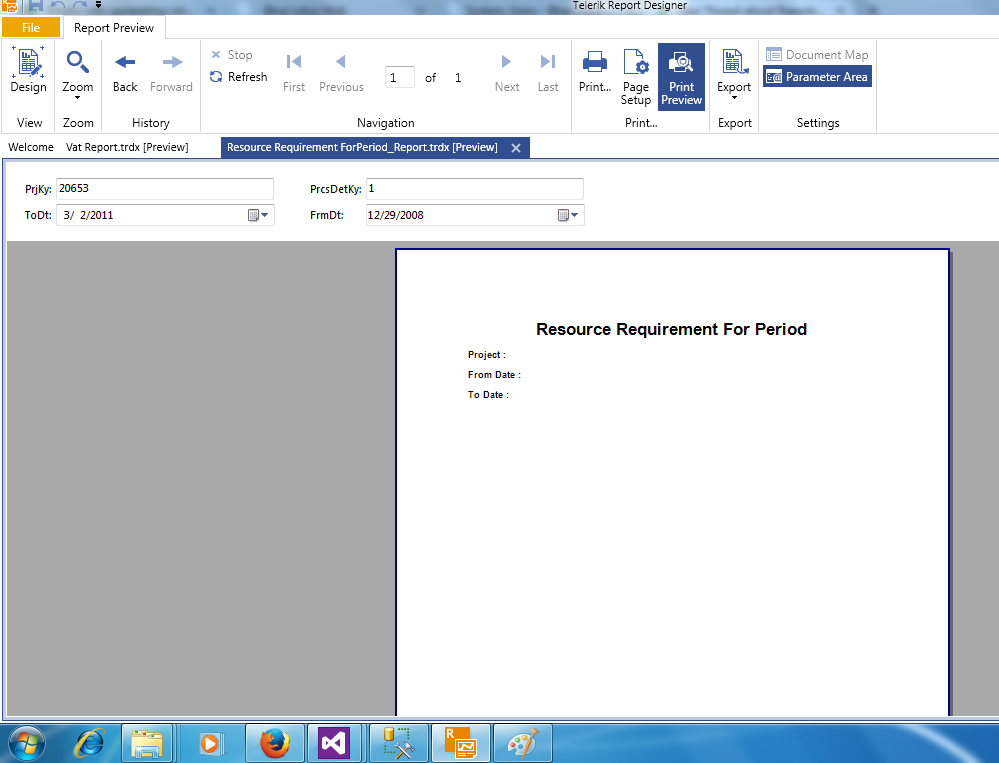The width and height of the screenshot is (999, 763).
Task: Open the Windows Start menu
Action: click(26, 743)
